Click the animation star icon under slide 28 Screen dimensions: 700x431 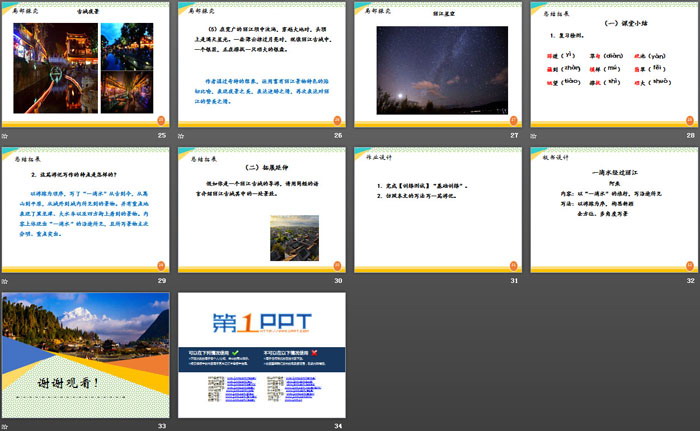click(533, 136)
